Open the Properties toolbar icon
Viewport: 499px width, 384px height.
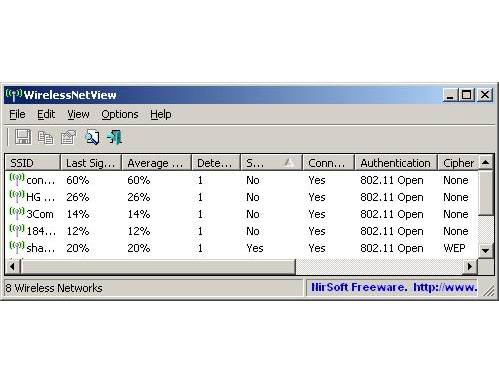pos(68,137)
